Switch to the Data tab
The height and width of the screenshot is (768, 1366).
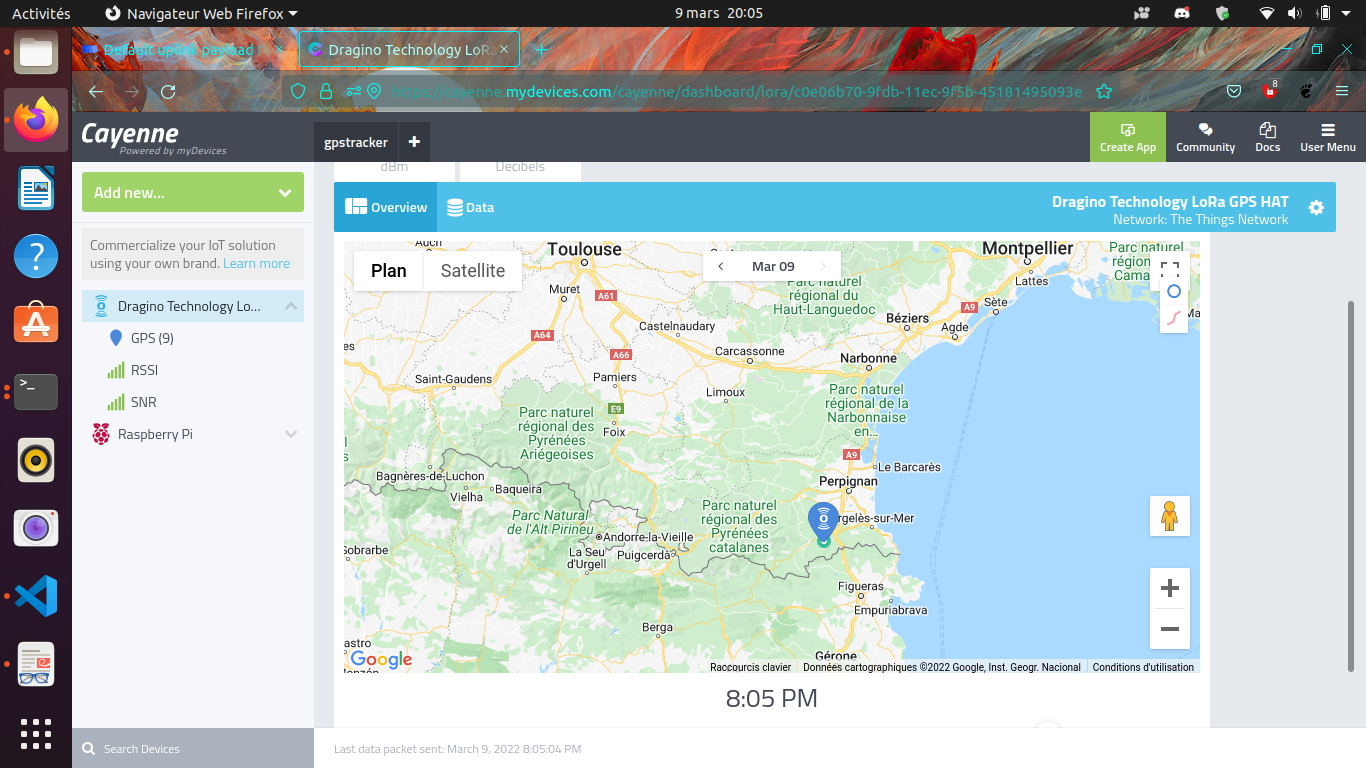(x=470, y=207)
